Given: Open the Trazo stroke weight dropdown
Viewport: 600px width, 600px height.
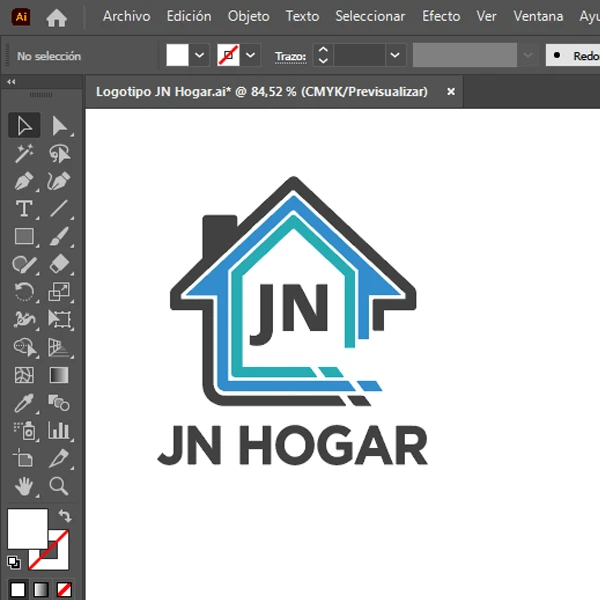Looking at the screenshot, I should [x=395, y=55].
